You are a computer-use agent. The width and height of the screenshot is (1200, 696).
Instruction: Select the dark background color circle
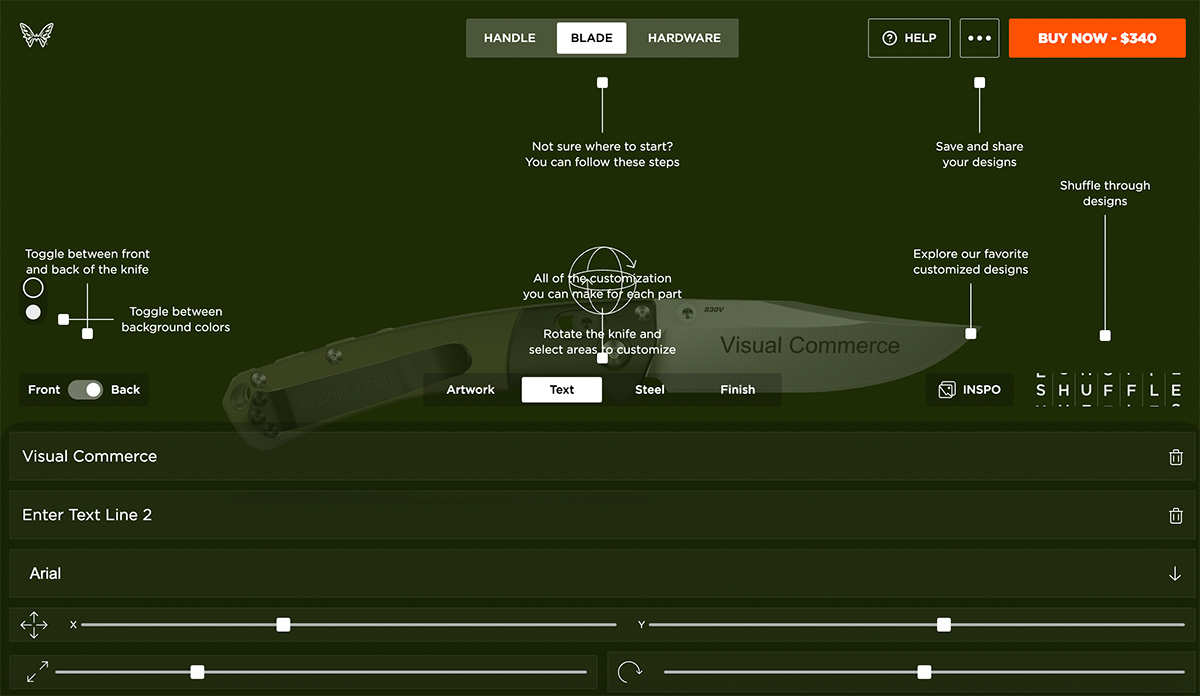(x=33, y=288)
